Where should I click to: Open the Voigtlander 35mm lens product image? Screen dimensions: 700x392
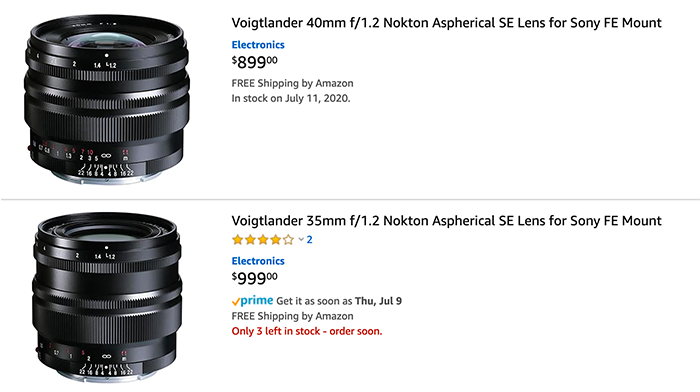(107, 297)
